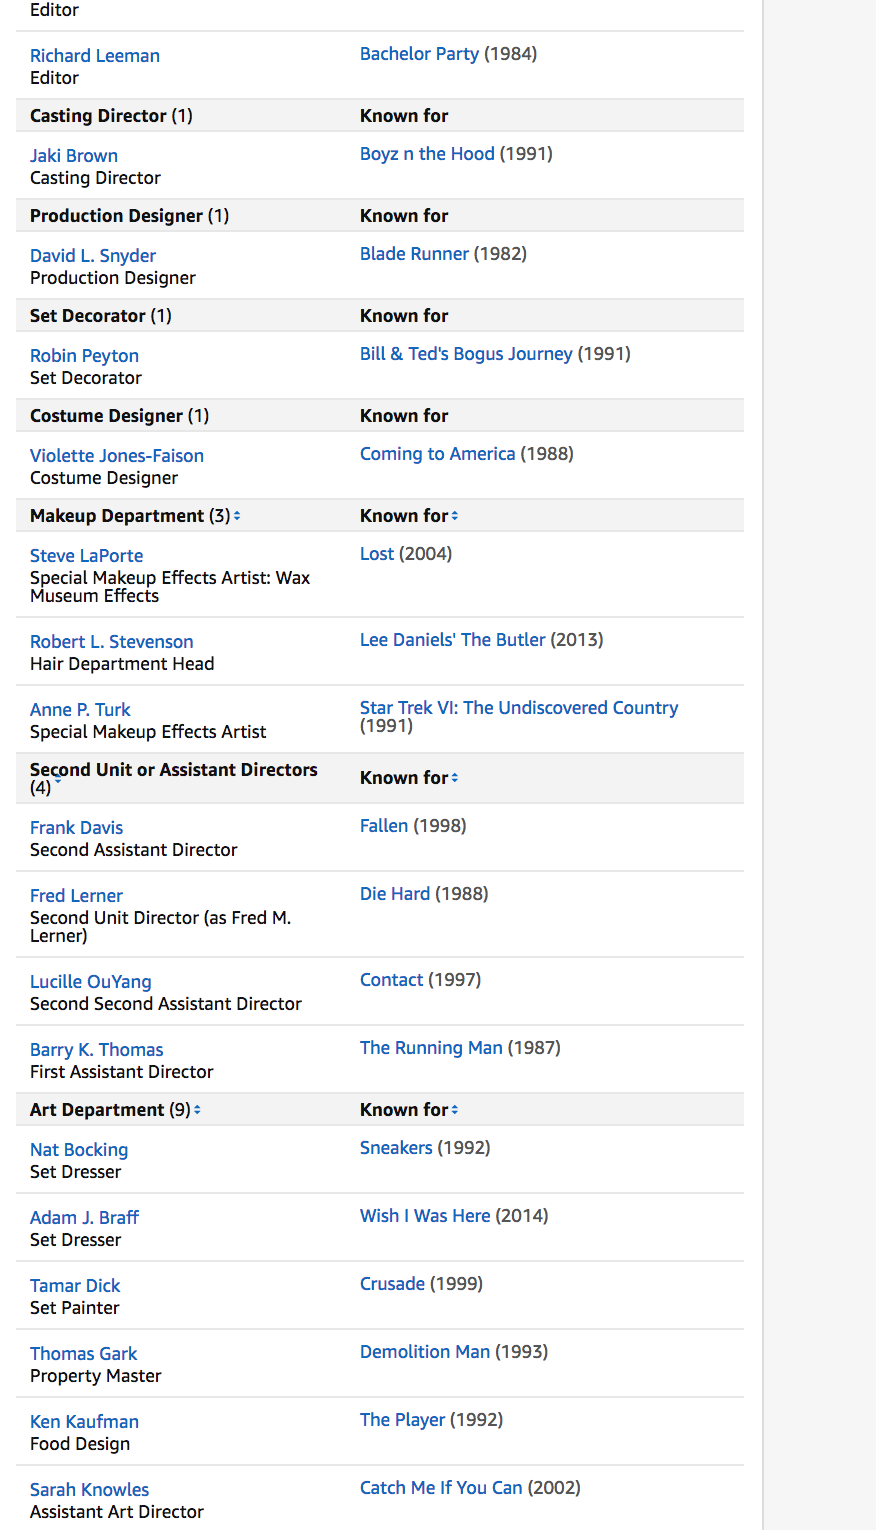
Task: Click the 'Costume Designer (1)' section heading
Action: [119, 416]
